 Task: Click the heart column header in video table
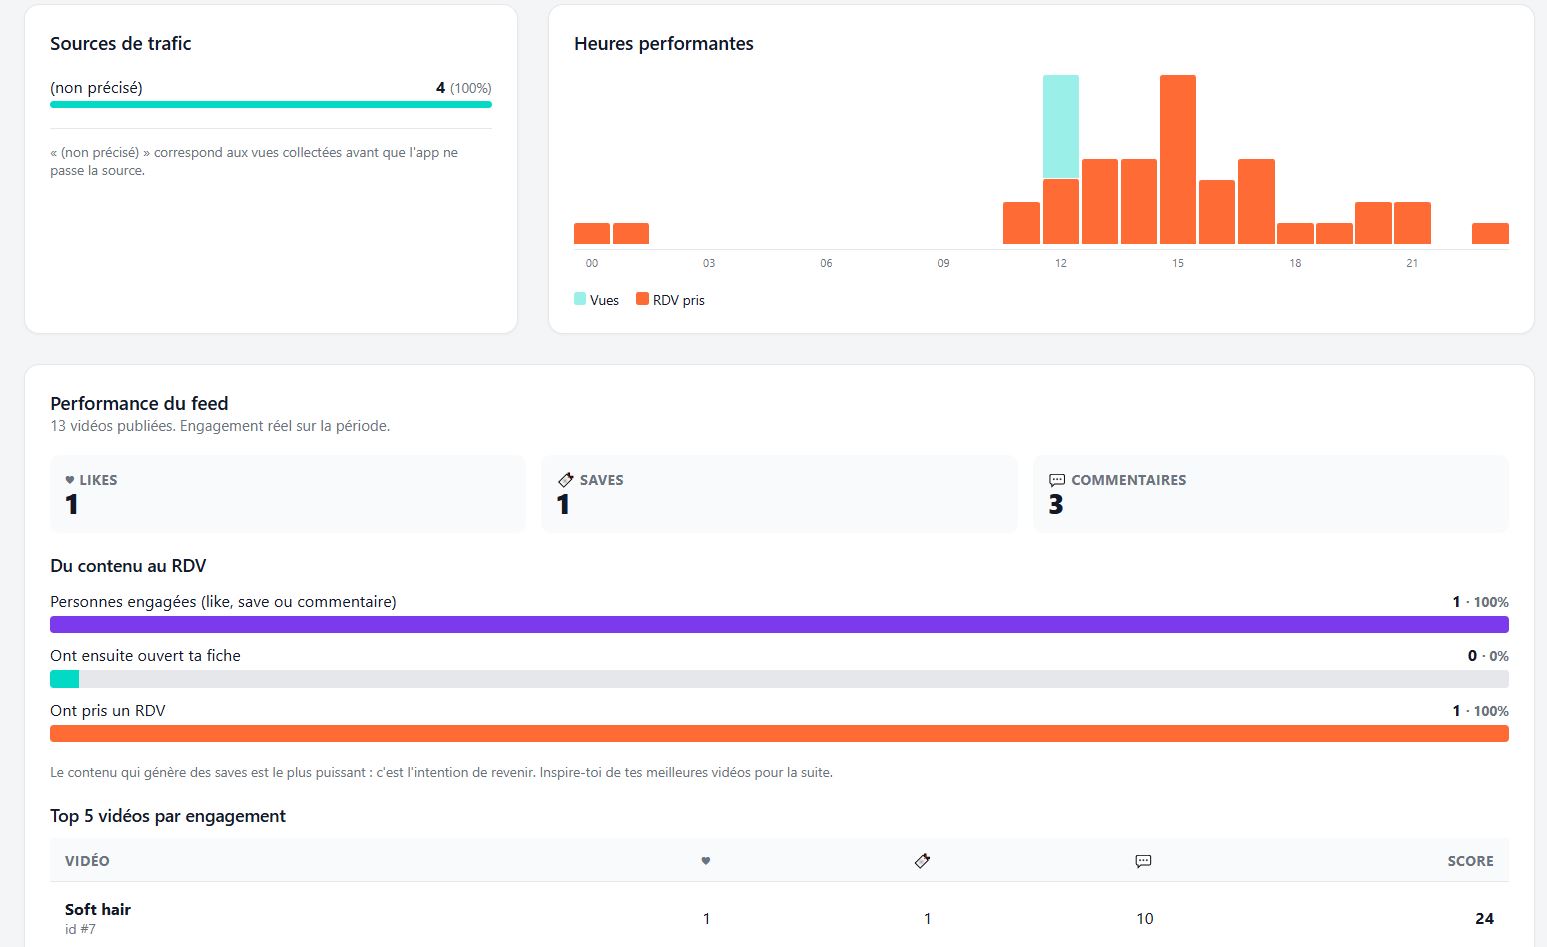tap(706, 861)
